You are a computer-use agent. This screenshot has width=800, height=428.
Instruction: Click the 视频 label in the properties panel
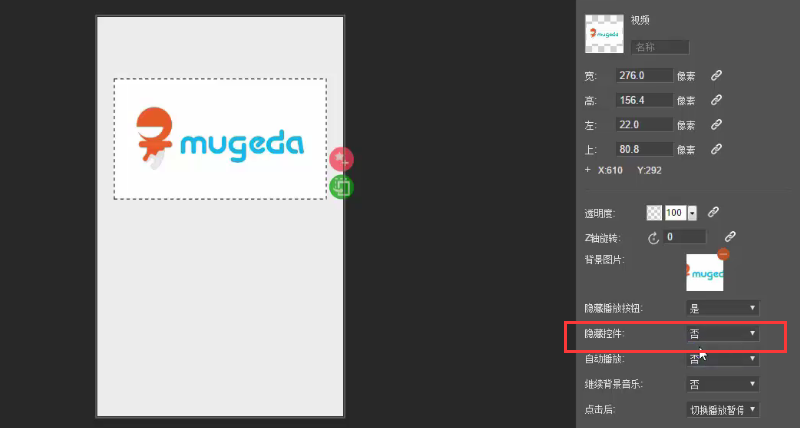pos(640,20)
